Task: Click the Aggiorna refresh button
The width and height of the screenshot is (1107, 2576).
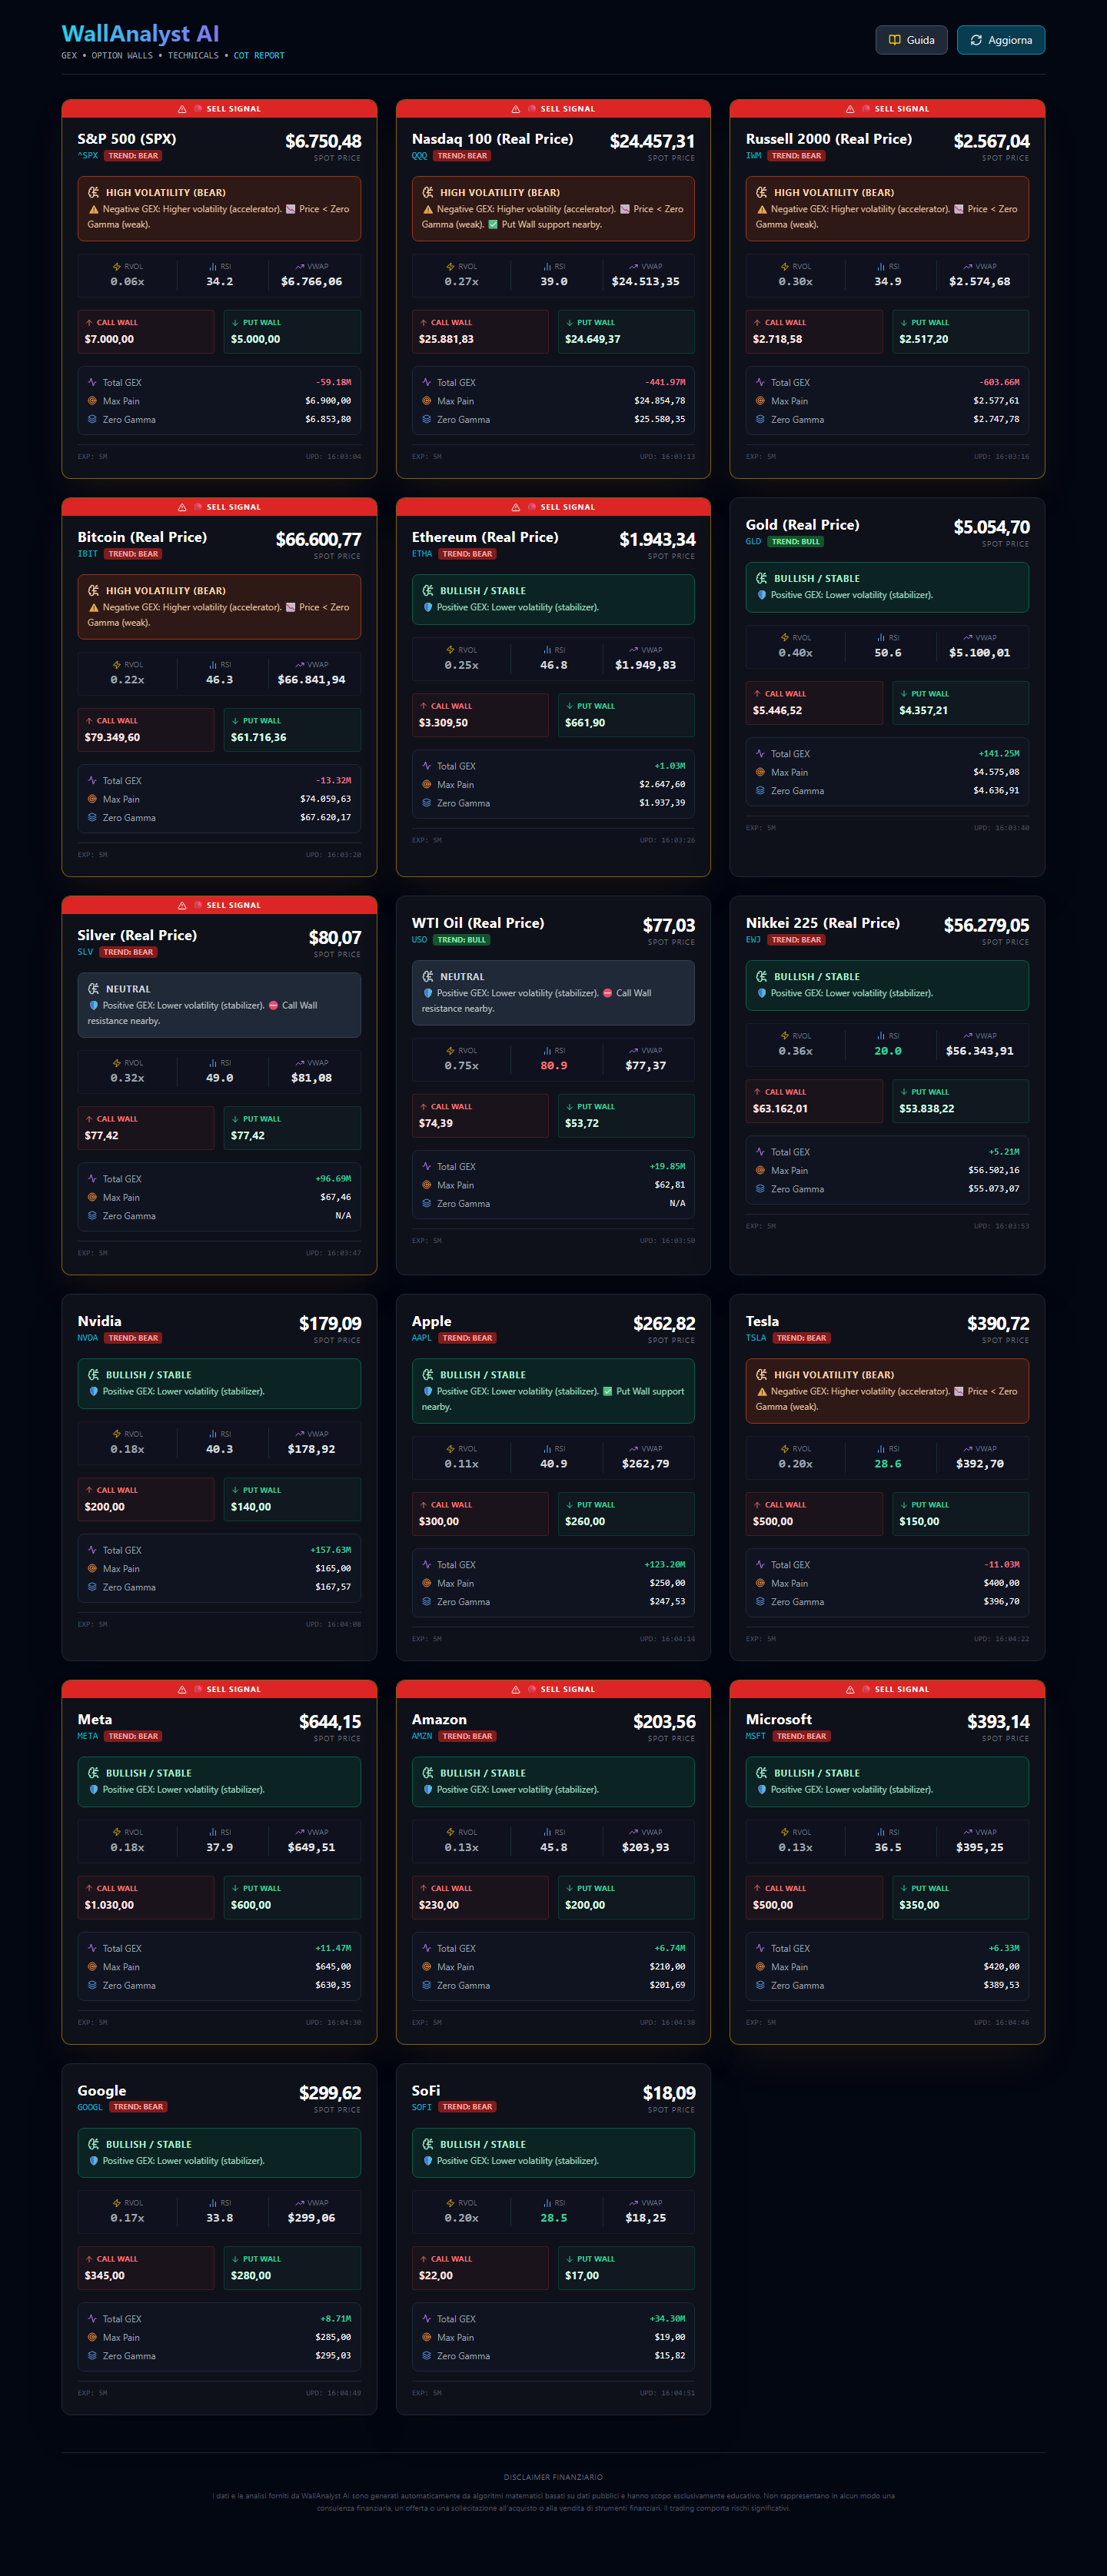Action: [x=1000, y=40]
